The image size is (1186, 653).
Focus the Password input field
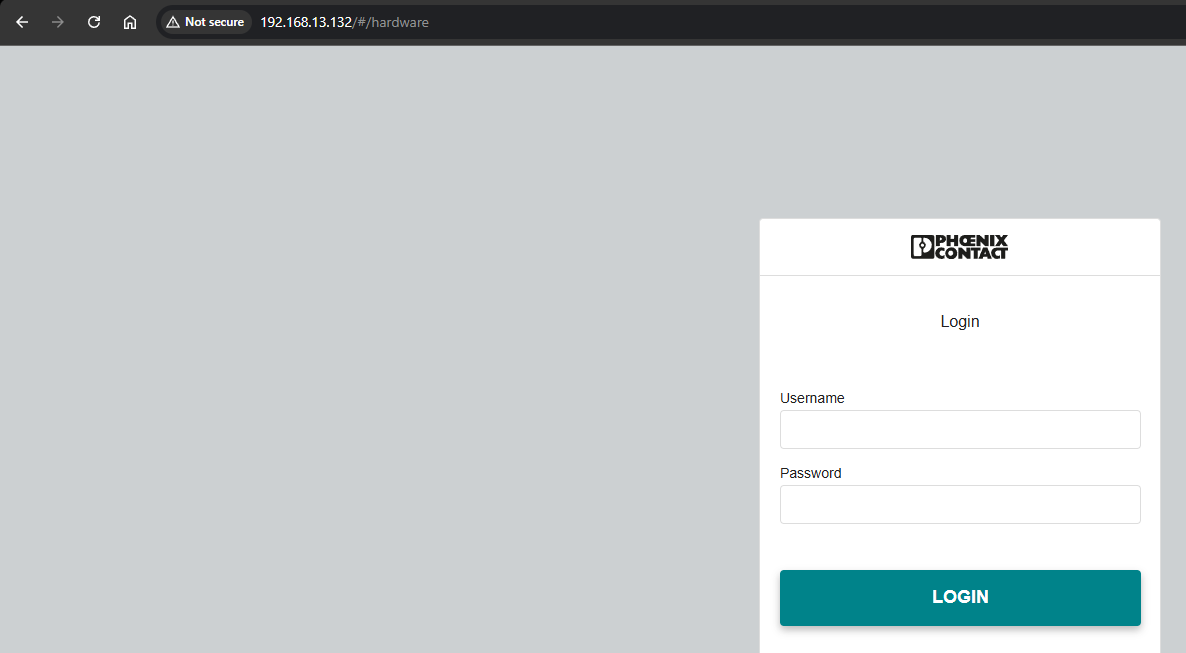click(959, 504)
